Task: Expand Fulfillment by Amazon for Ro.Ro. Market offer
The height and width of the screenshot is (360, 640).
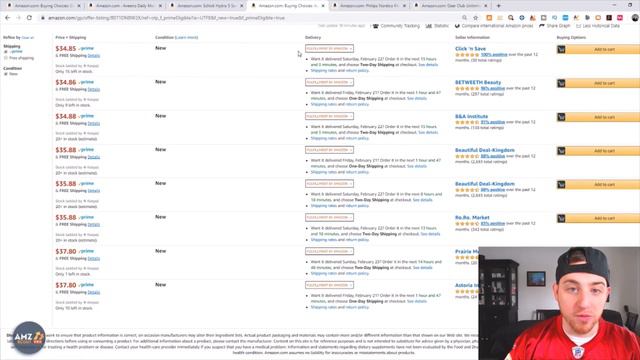Action: pos(329,218)
